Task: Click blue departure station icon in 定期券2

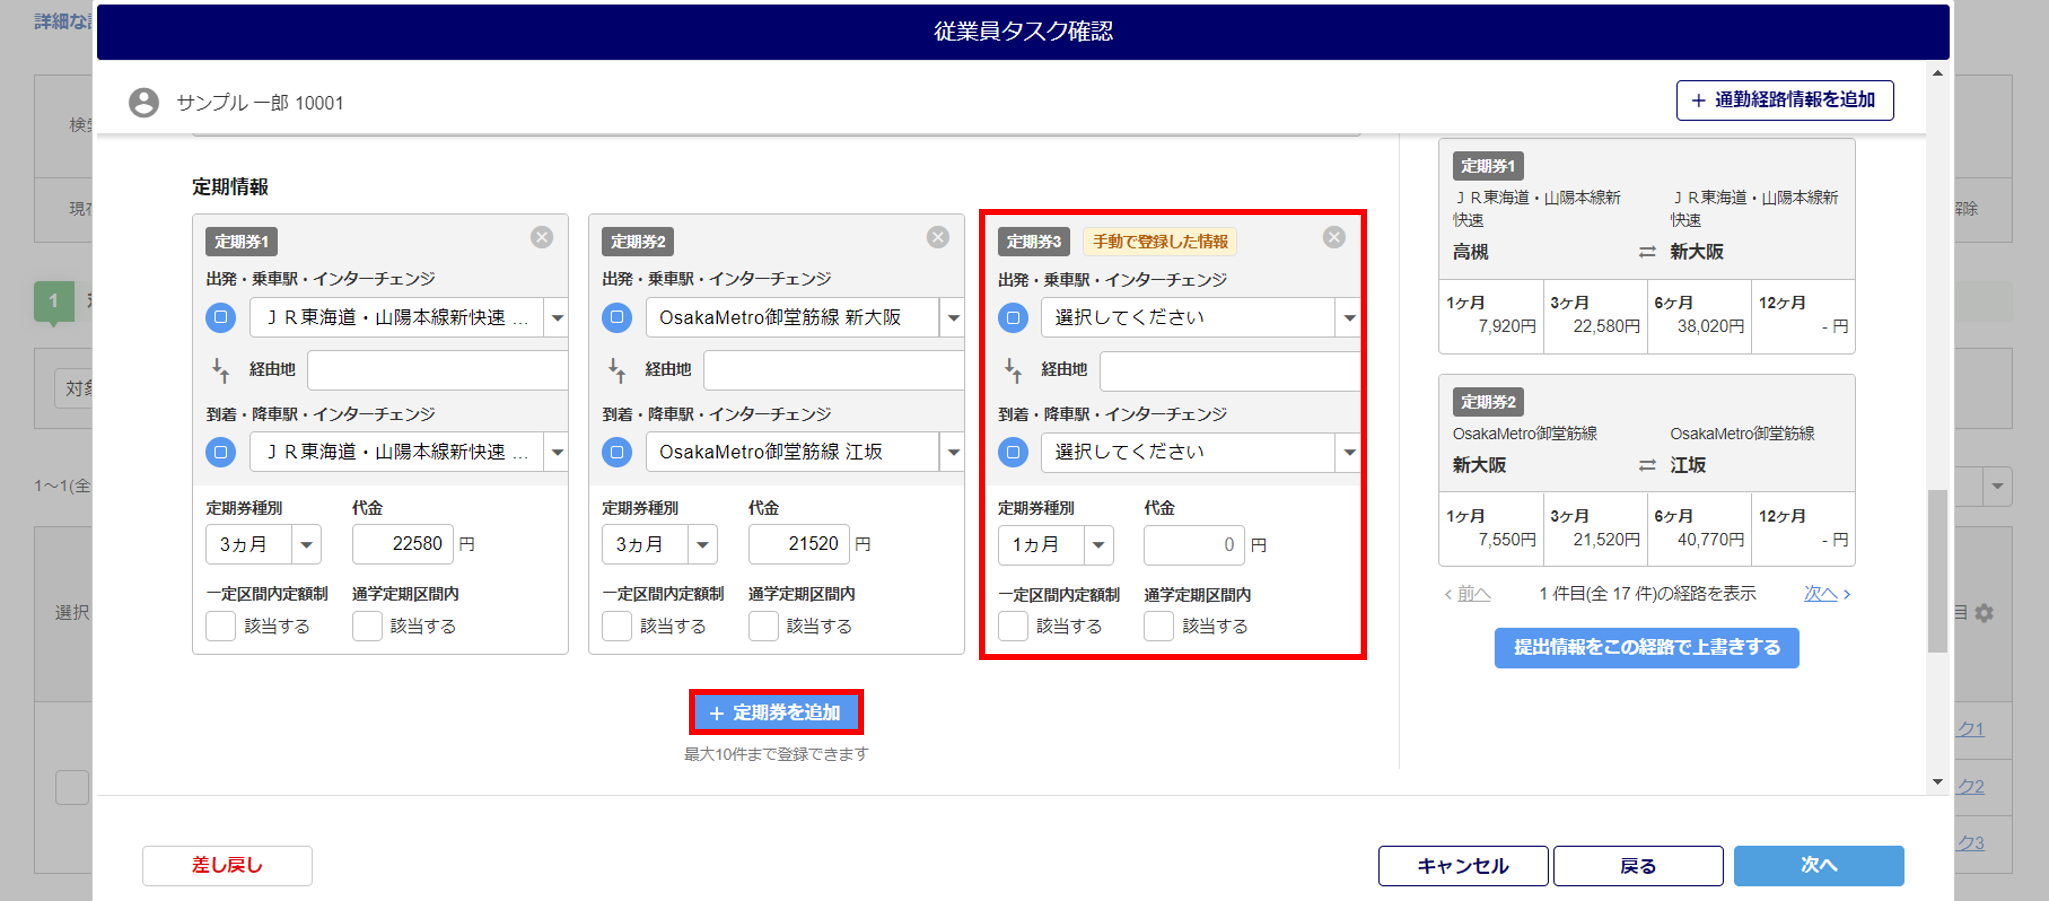Action: click(x=617, y=317)
